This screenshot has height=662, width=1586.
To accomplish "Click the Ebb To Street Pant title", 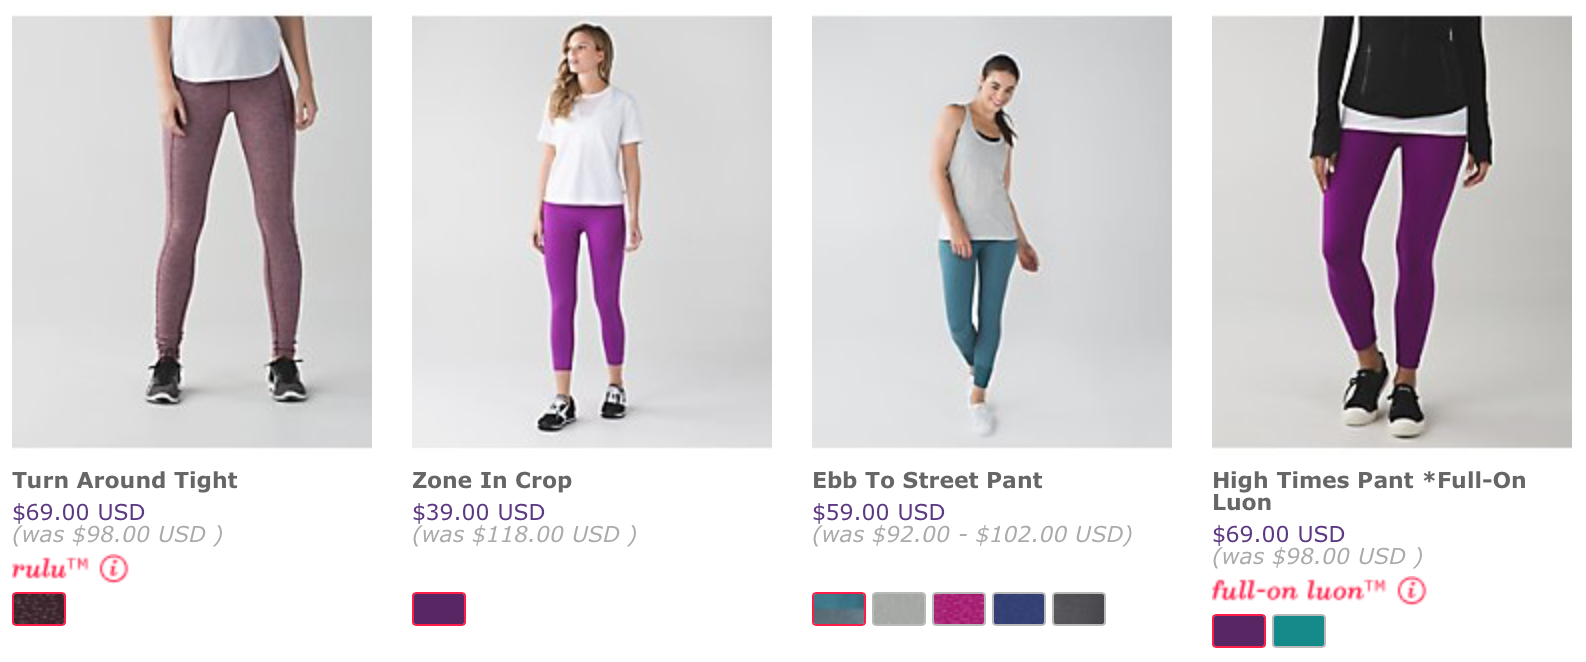I will [927, 480].
